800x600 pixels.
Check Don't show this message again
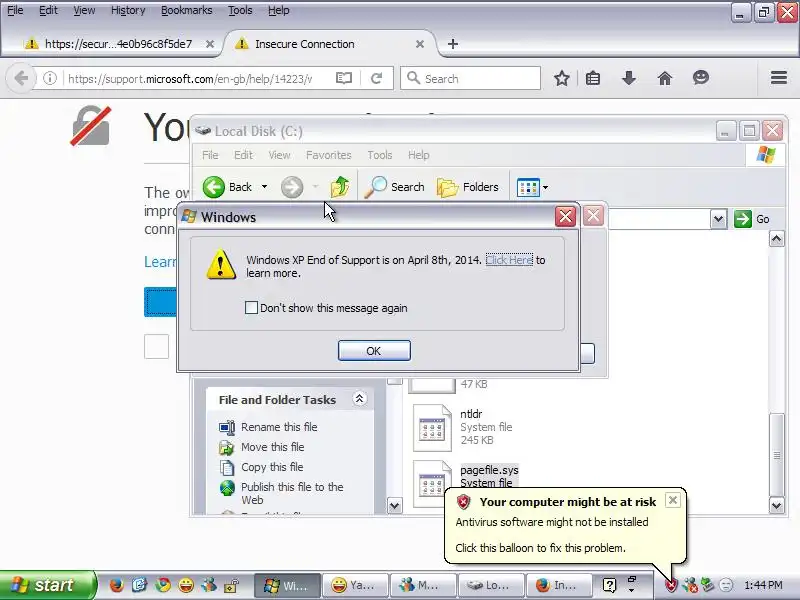251,308
